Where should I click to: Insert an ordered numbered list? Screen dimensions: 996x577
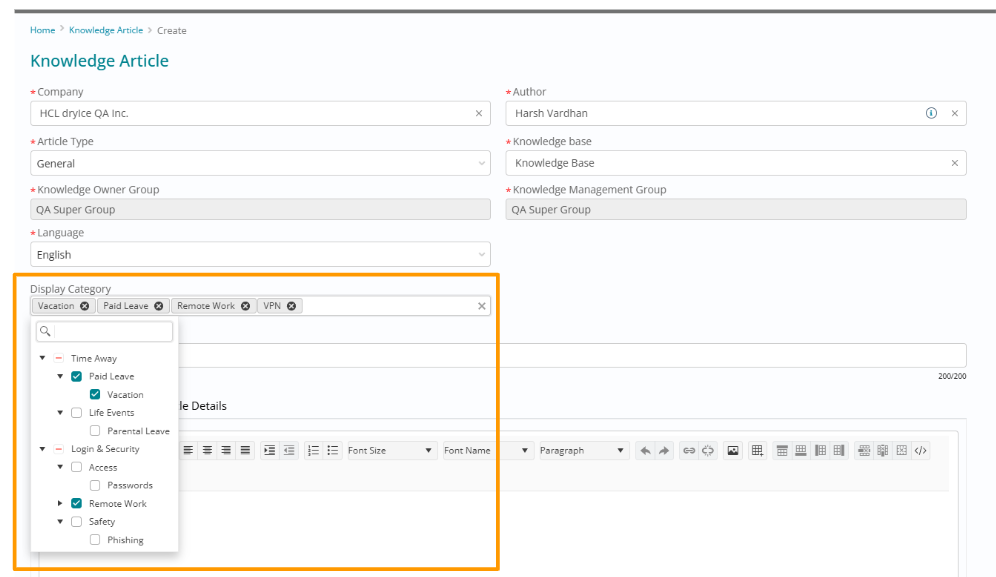click(x=313, y=451)
